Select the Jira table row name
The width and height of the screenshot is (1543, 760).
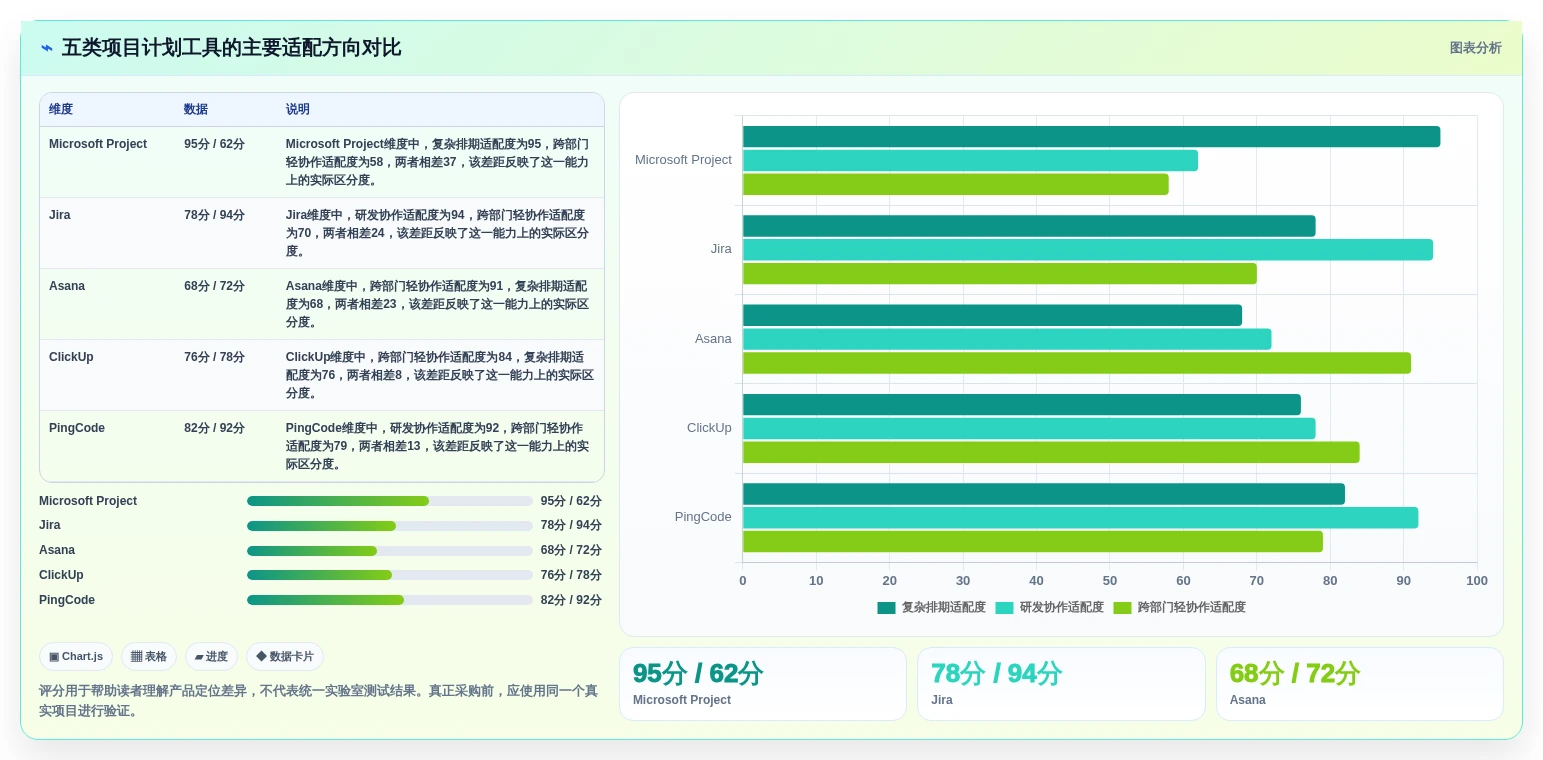click(60, 215)
